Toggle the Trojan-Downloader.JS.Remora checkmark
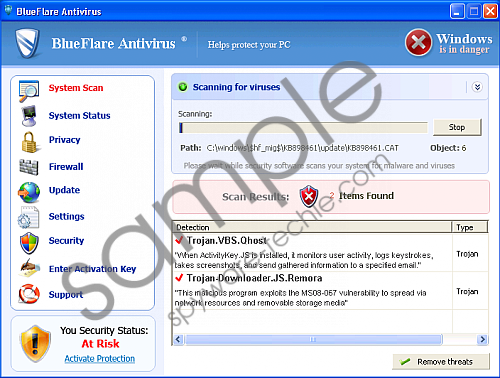This screenshot has height=378, width=500. 179,277
